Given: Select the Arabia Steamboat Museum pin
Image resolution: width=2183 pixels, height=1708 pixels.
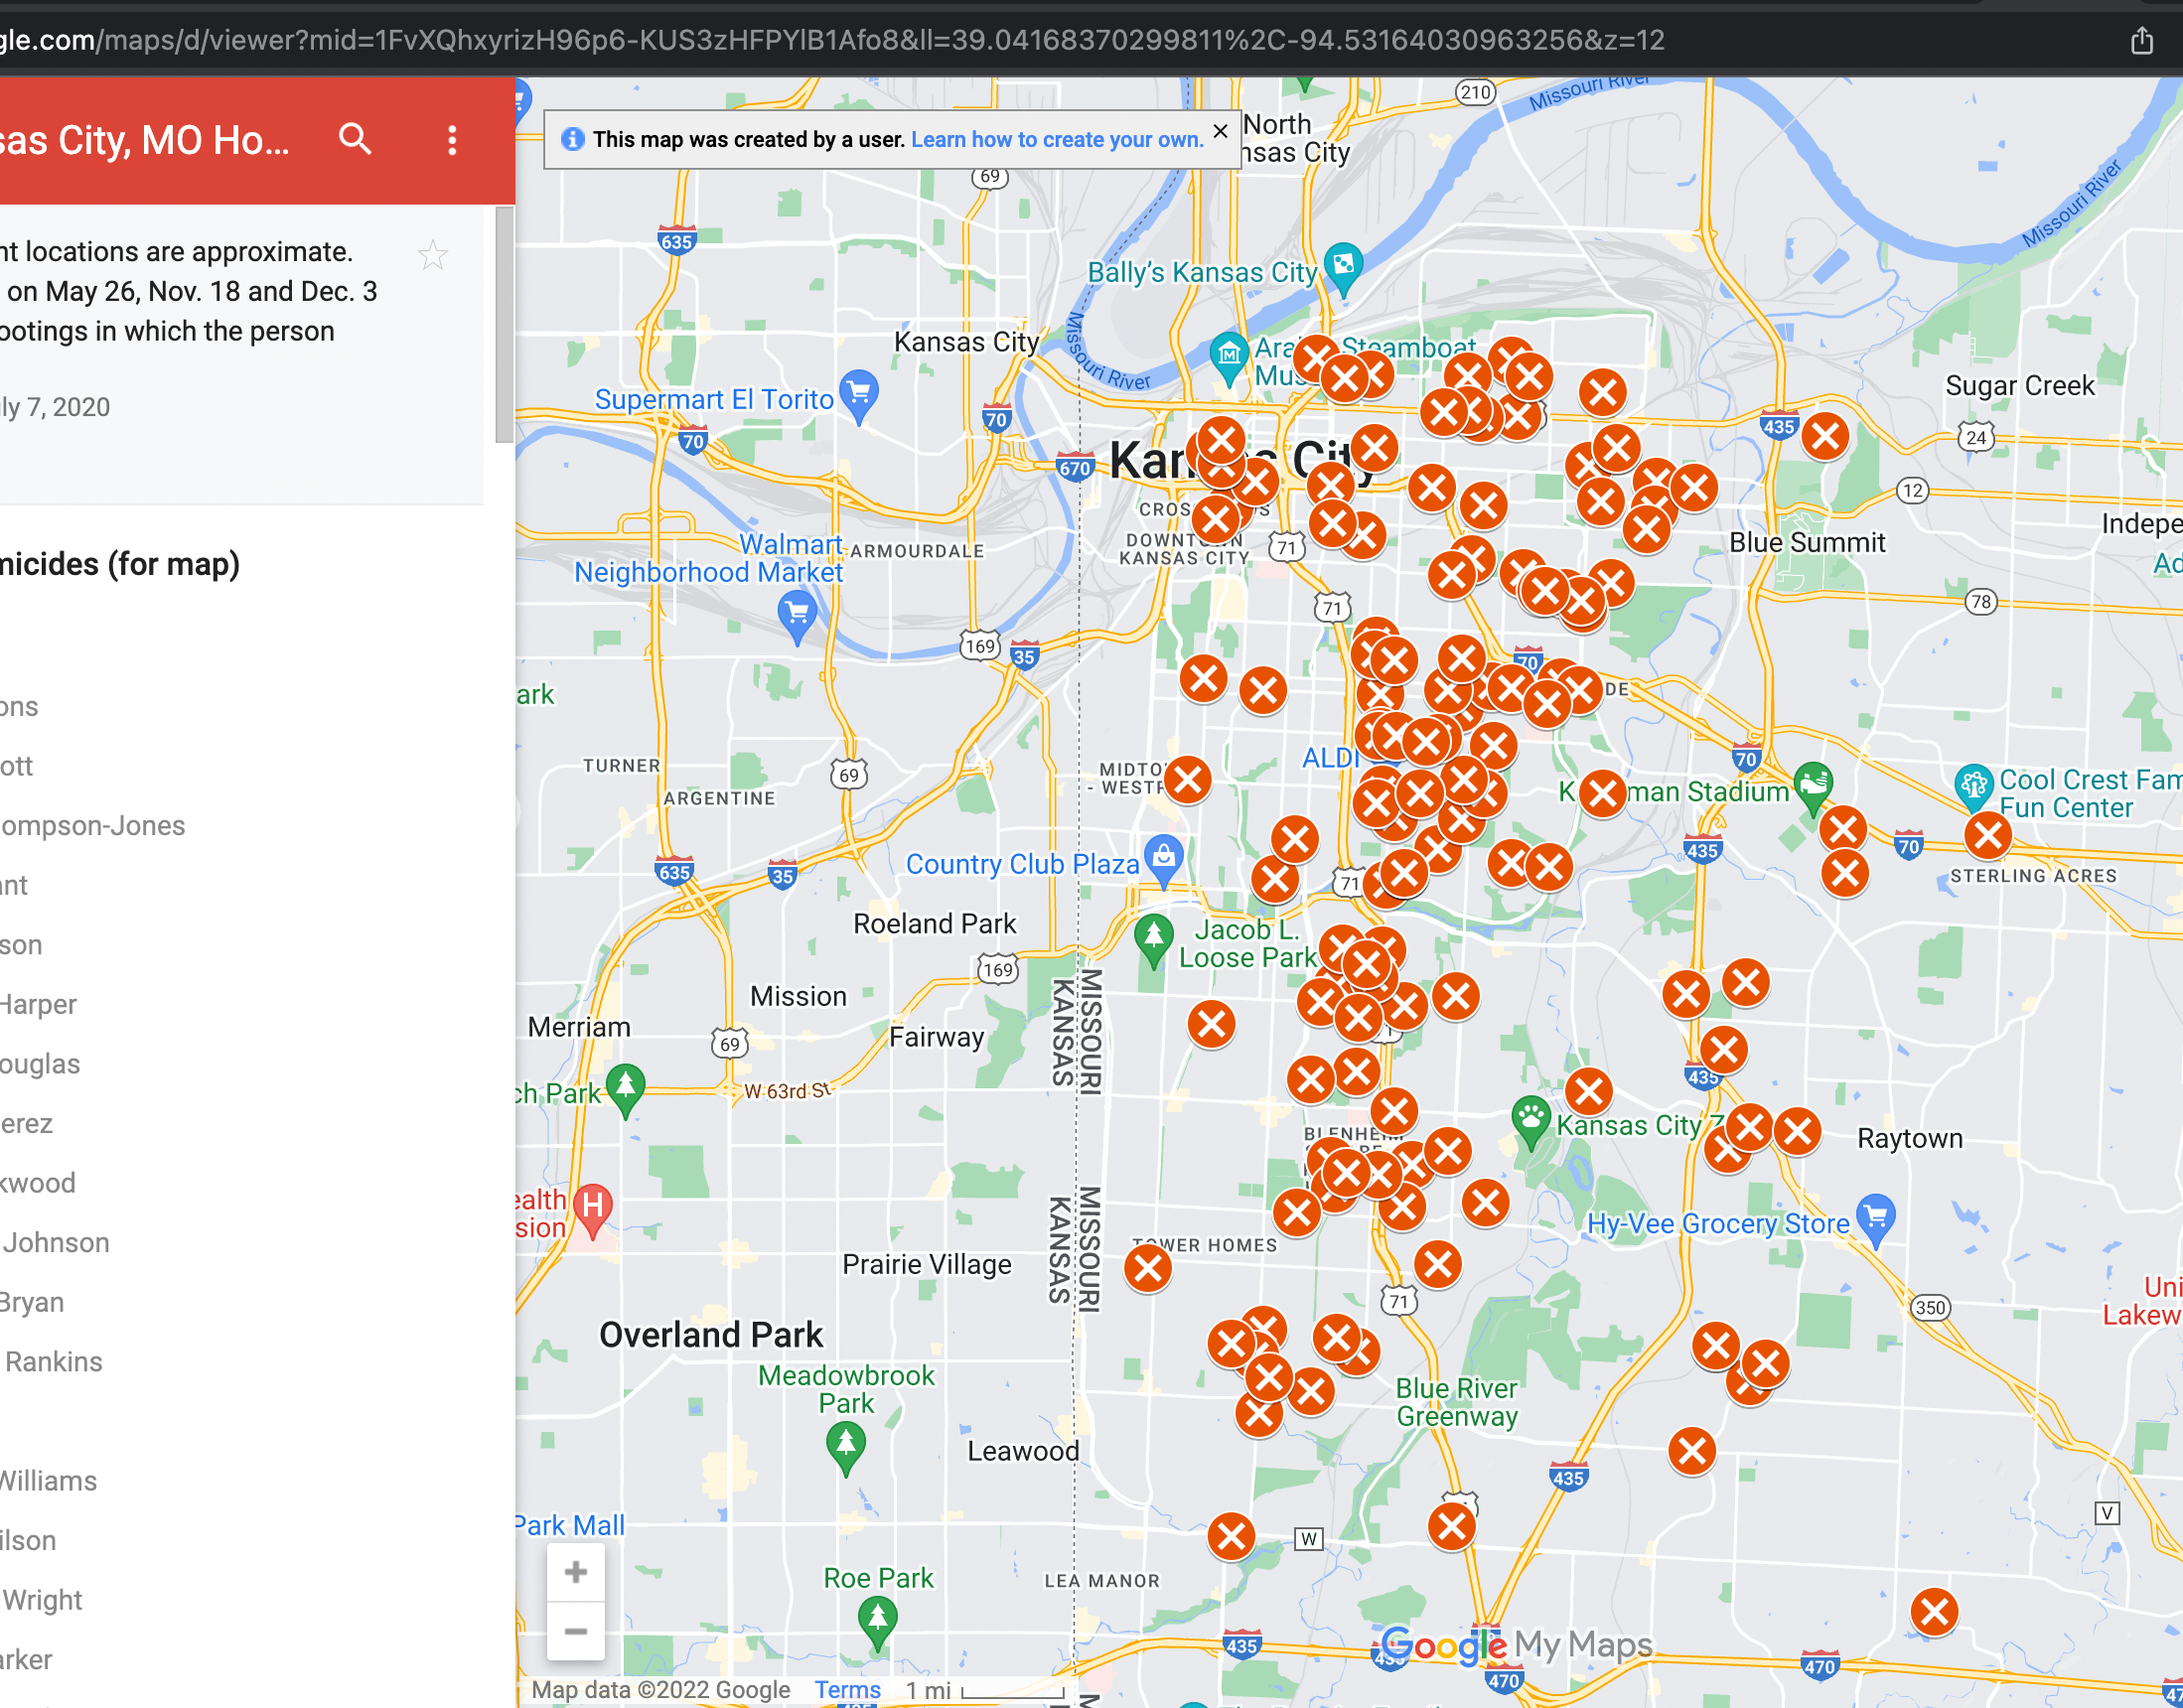Looking at the screenshot, I should click(x=1228, y=358).
